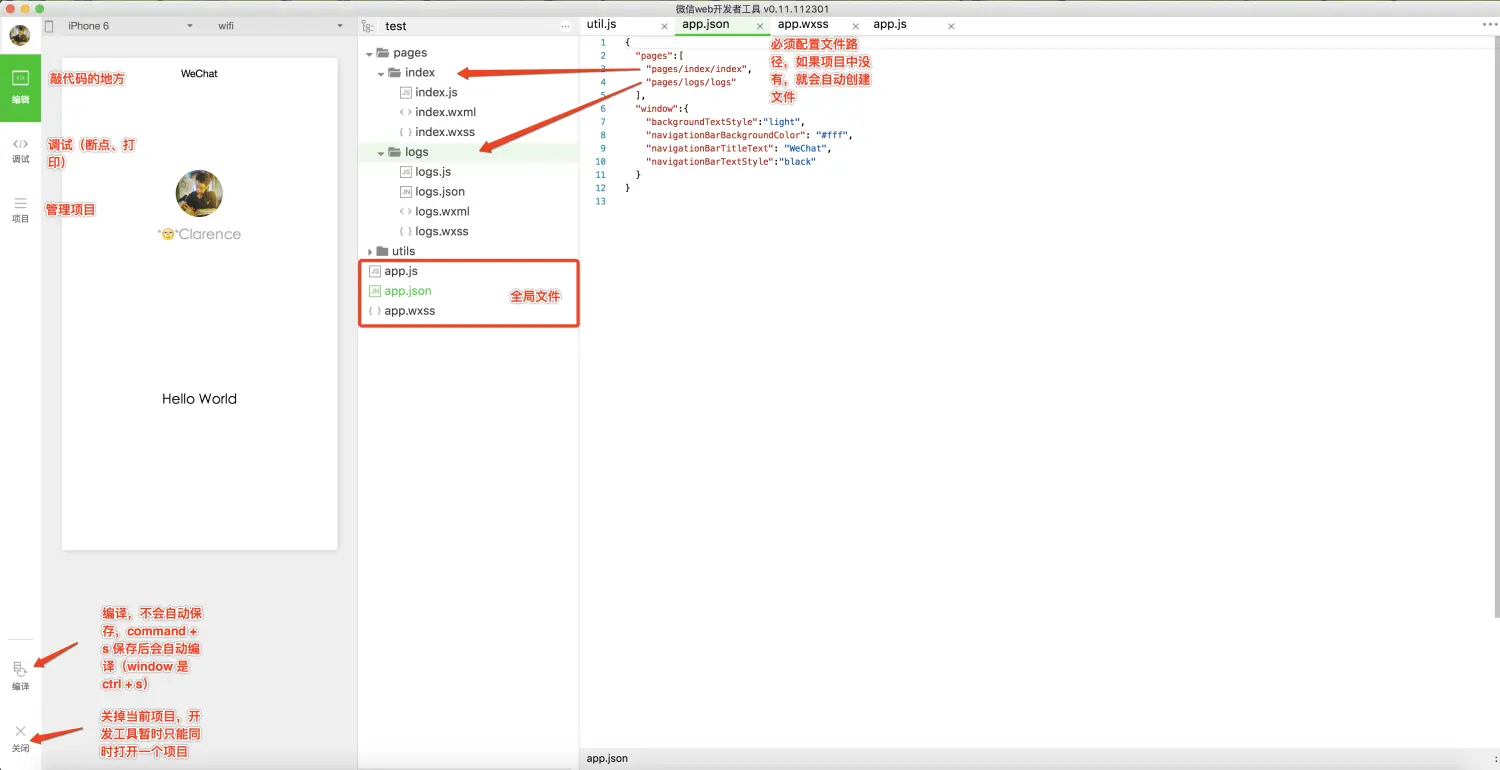Screen dimensions: 1500x770
Task: Open the iPhone 6 device dropdown
Action: click(130, 26)
